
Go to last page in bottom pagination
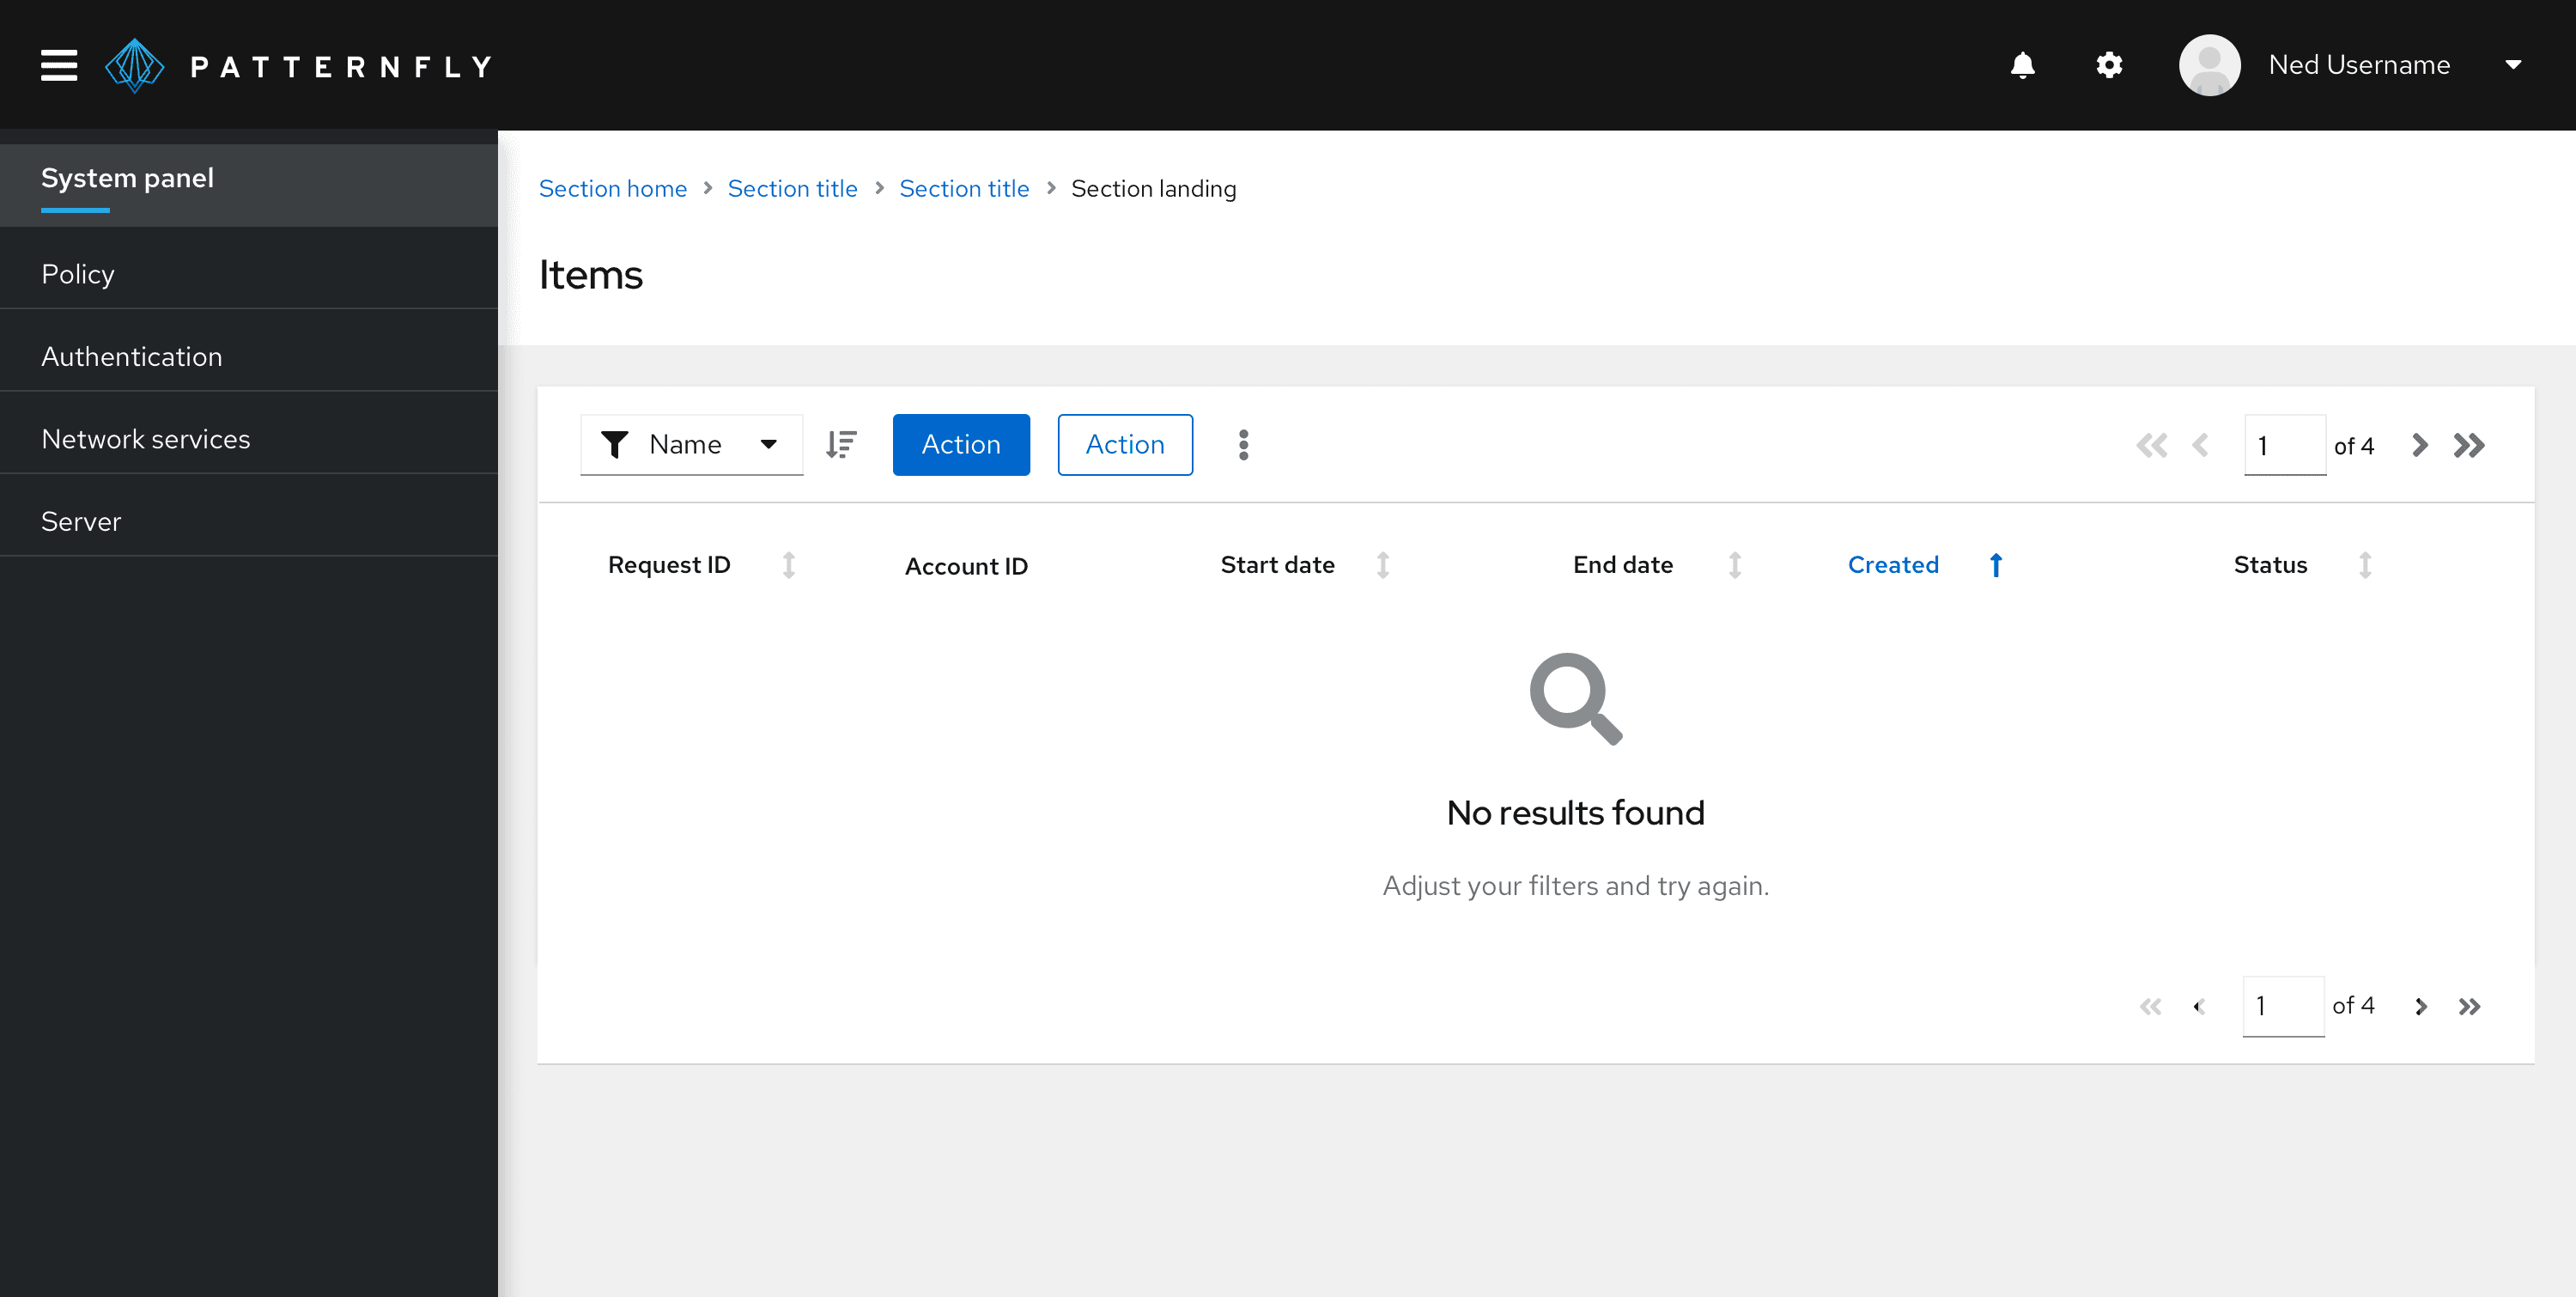pyautogui.click(x=2469, y=1007)
